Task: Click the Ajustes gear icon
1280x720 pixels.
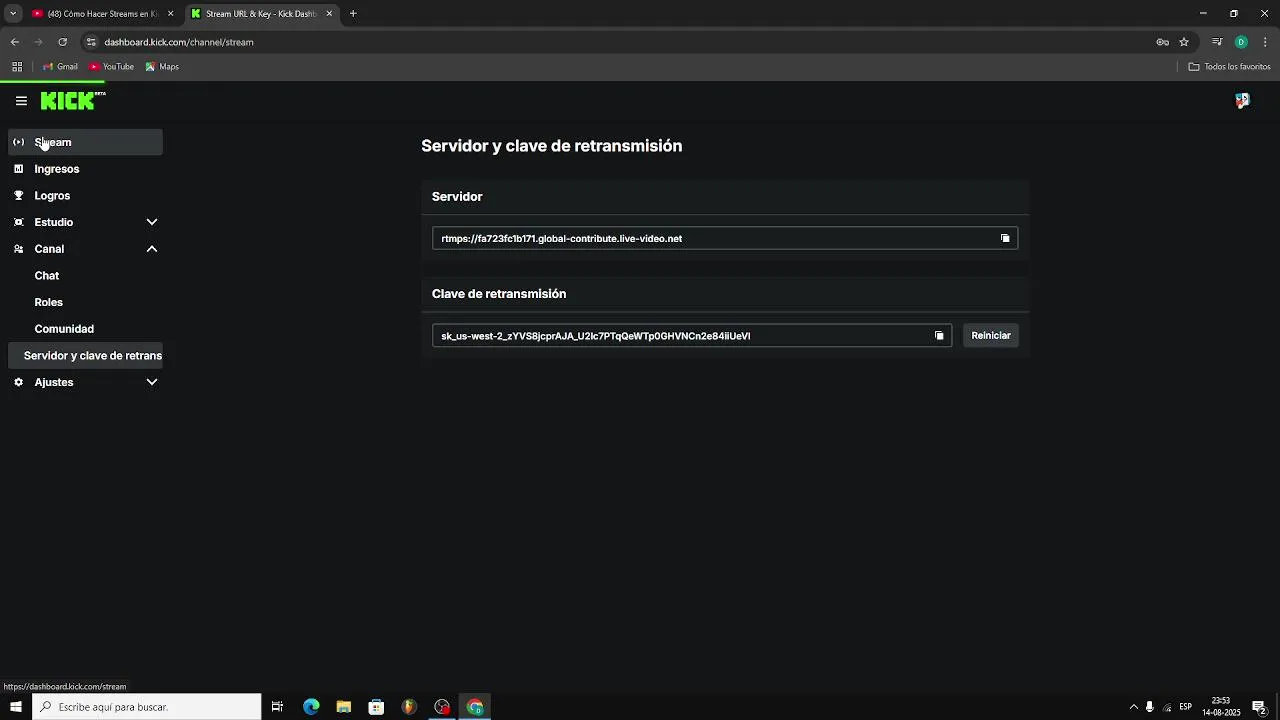Action: [x=18, y=382]
